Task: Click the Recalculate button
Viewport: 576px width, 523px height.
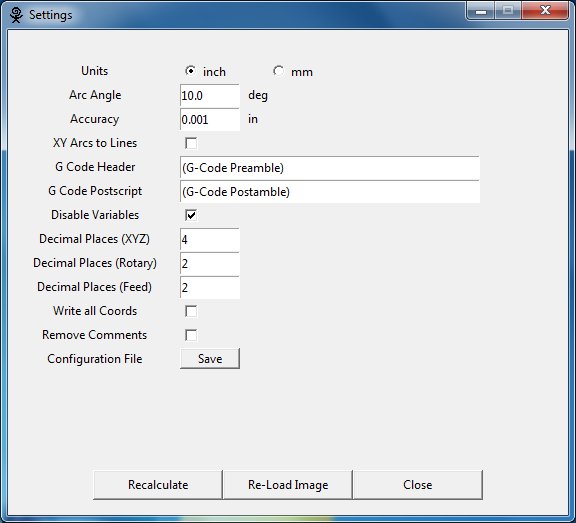Action: (158, 485)
